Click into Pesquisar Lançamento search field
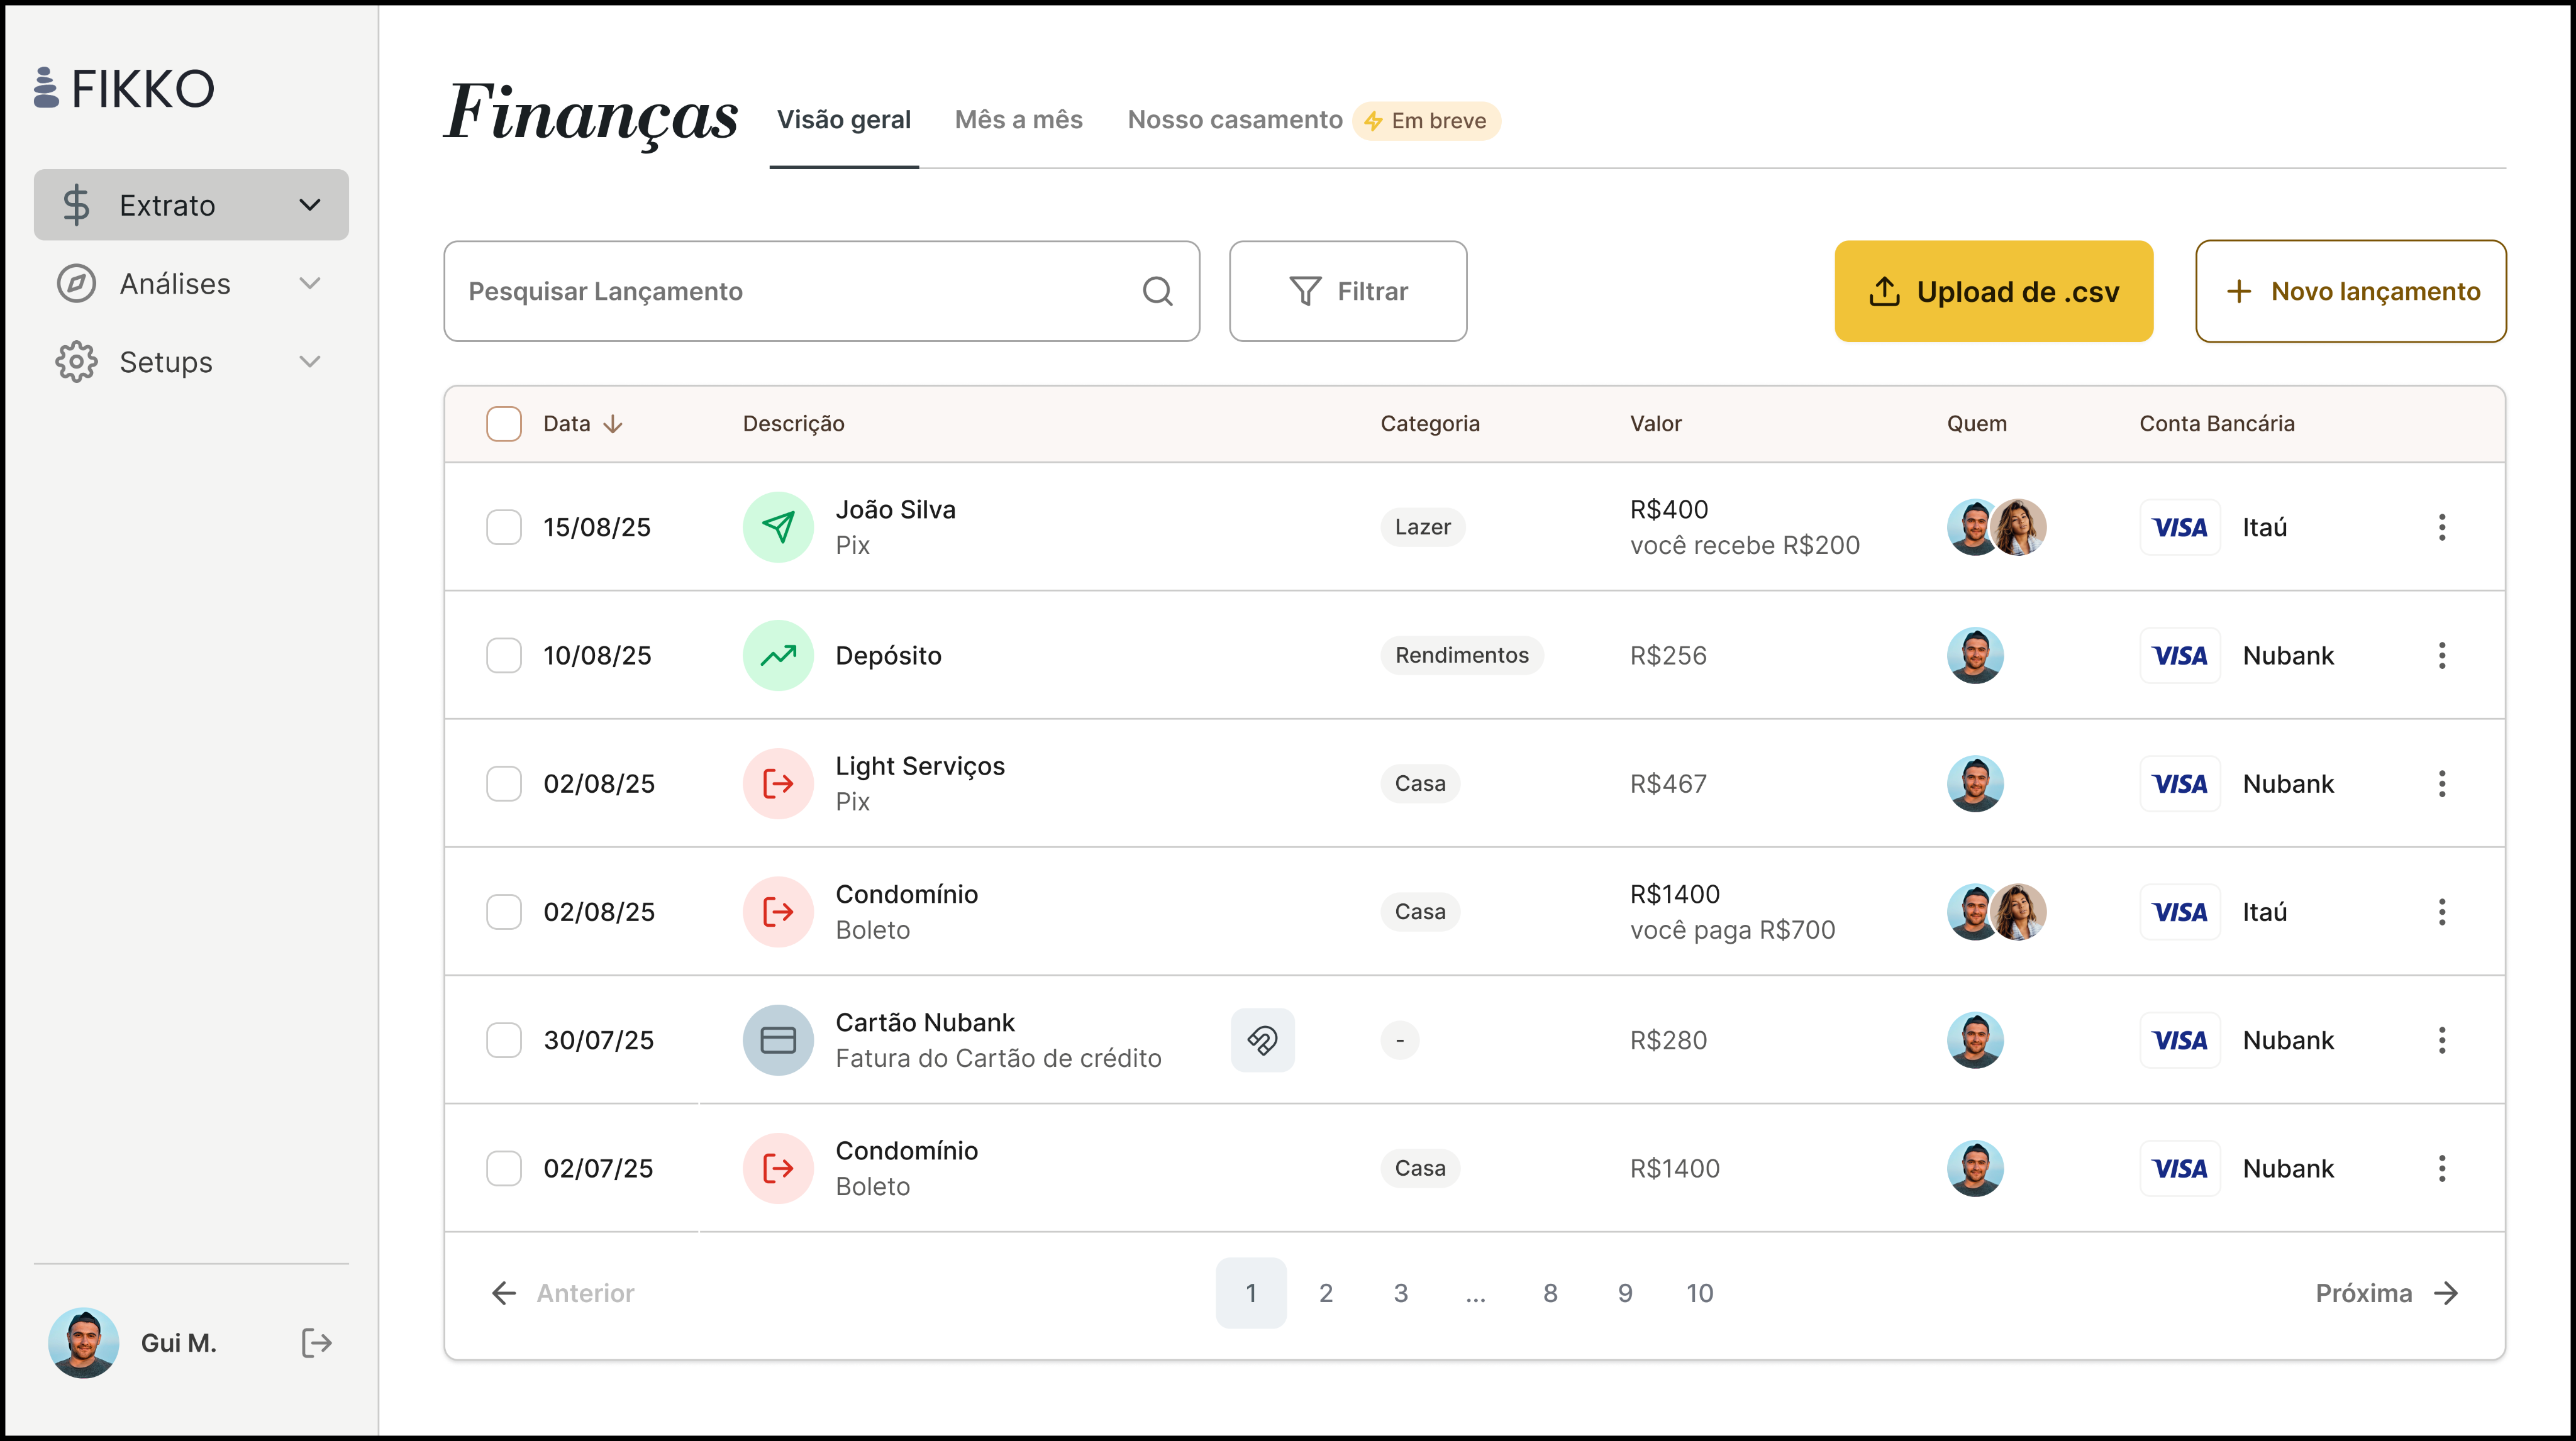 pyautogui.click(x=790, y=291)
